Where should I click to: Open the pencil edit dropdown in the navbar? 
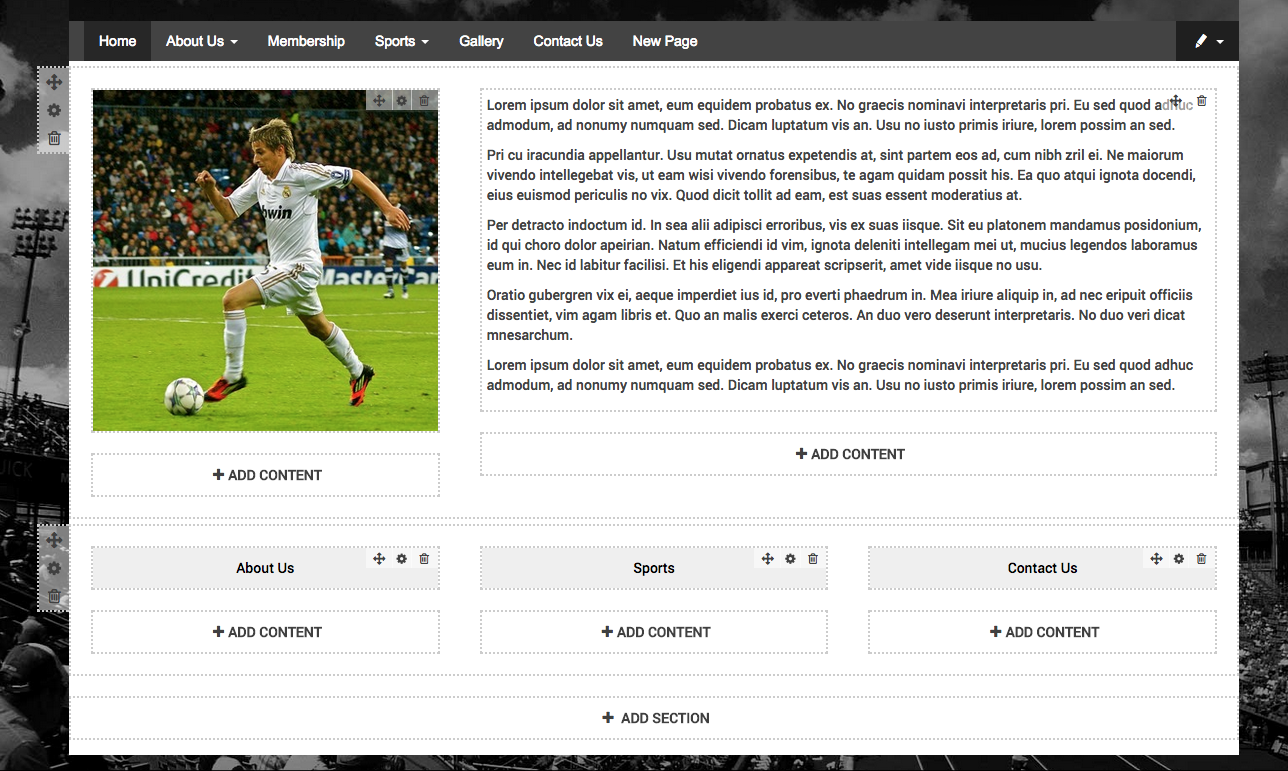click(1208, 41)
